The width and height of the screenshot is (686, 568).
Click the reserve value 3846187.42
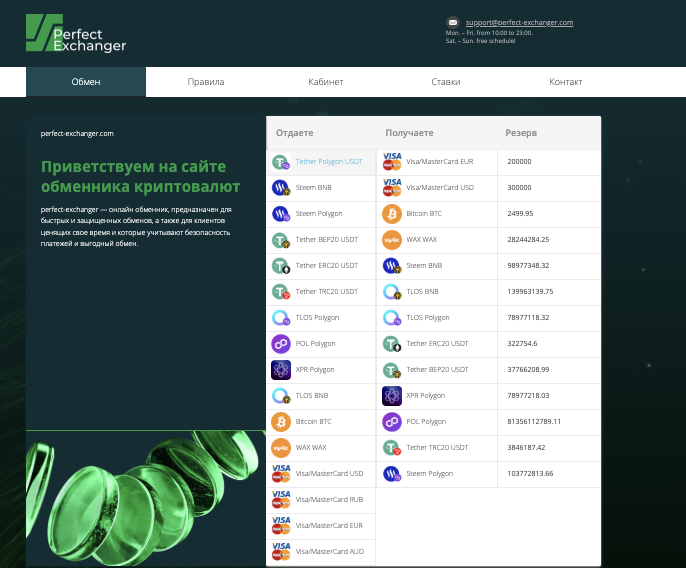click(x=526, y=447)
